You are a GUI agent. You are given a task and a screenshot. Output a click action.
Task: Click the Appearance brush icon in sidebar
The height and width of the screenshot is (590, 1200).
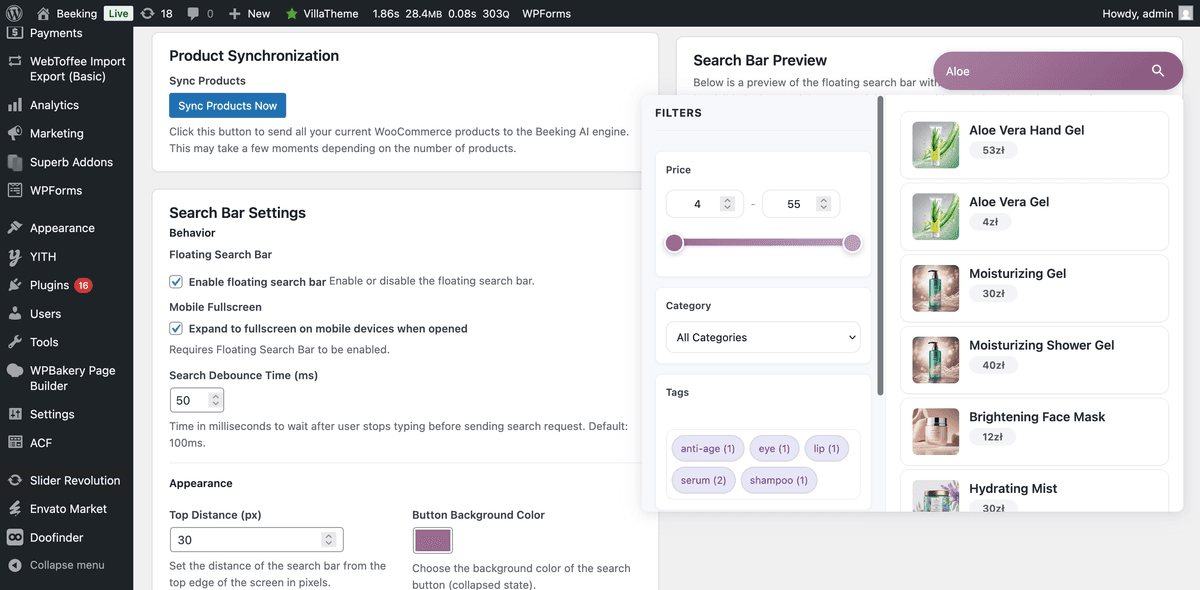tap(15, 228)
